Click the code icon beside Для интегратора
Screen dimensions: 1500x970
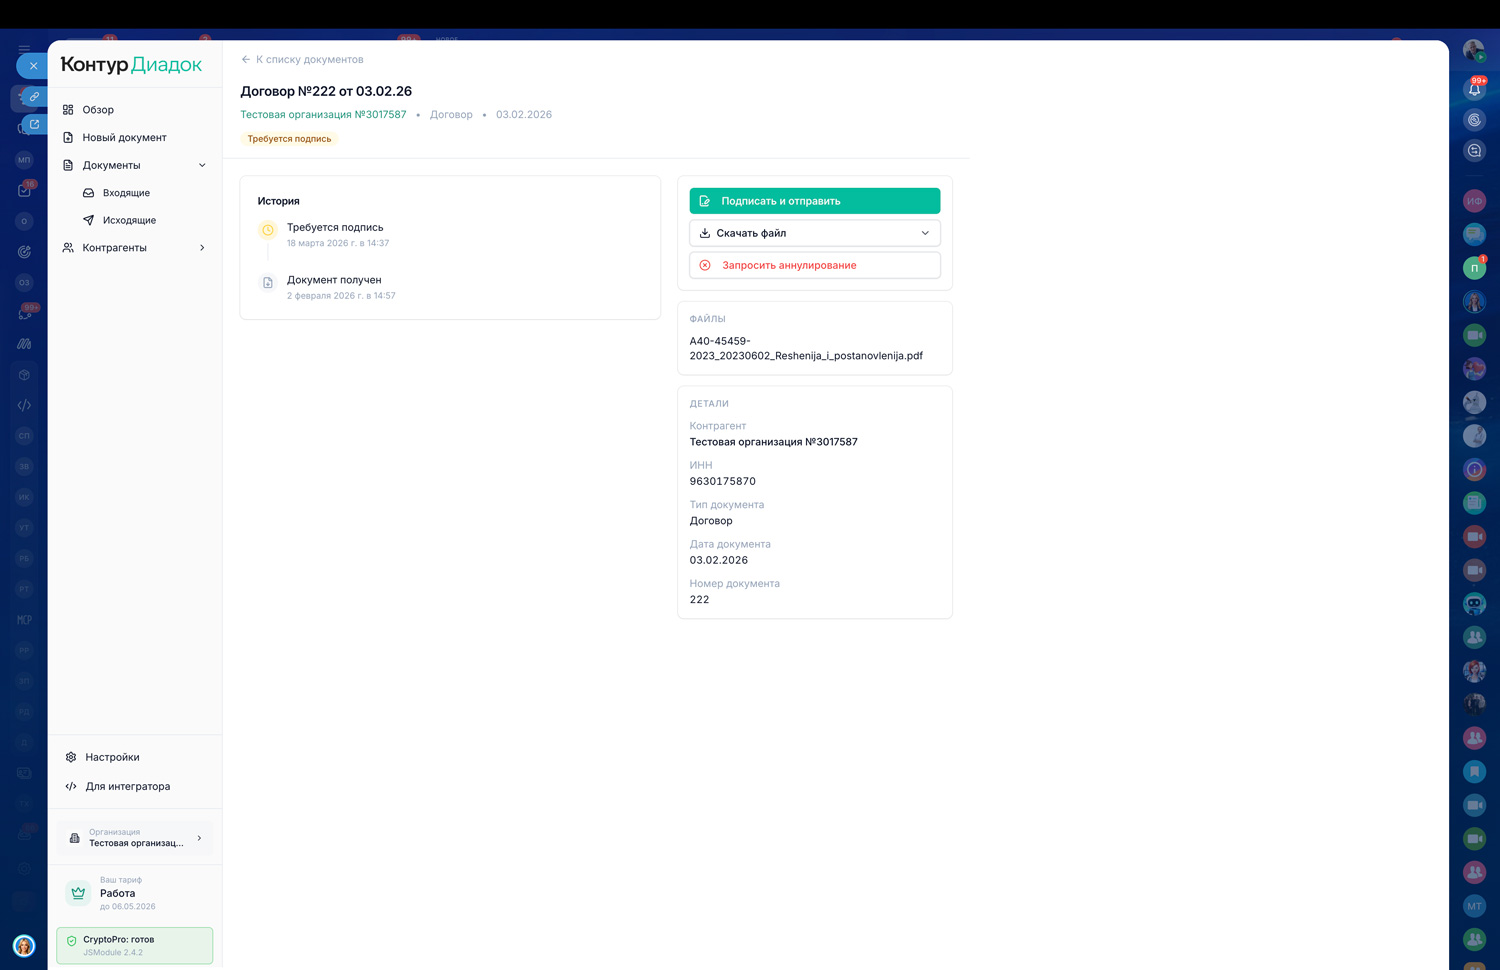71,786
